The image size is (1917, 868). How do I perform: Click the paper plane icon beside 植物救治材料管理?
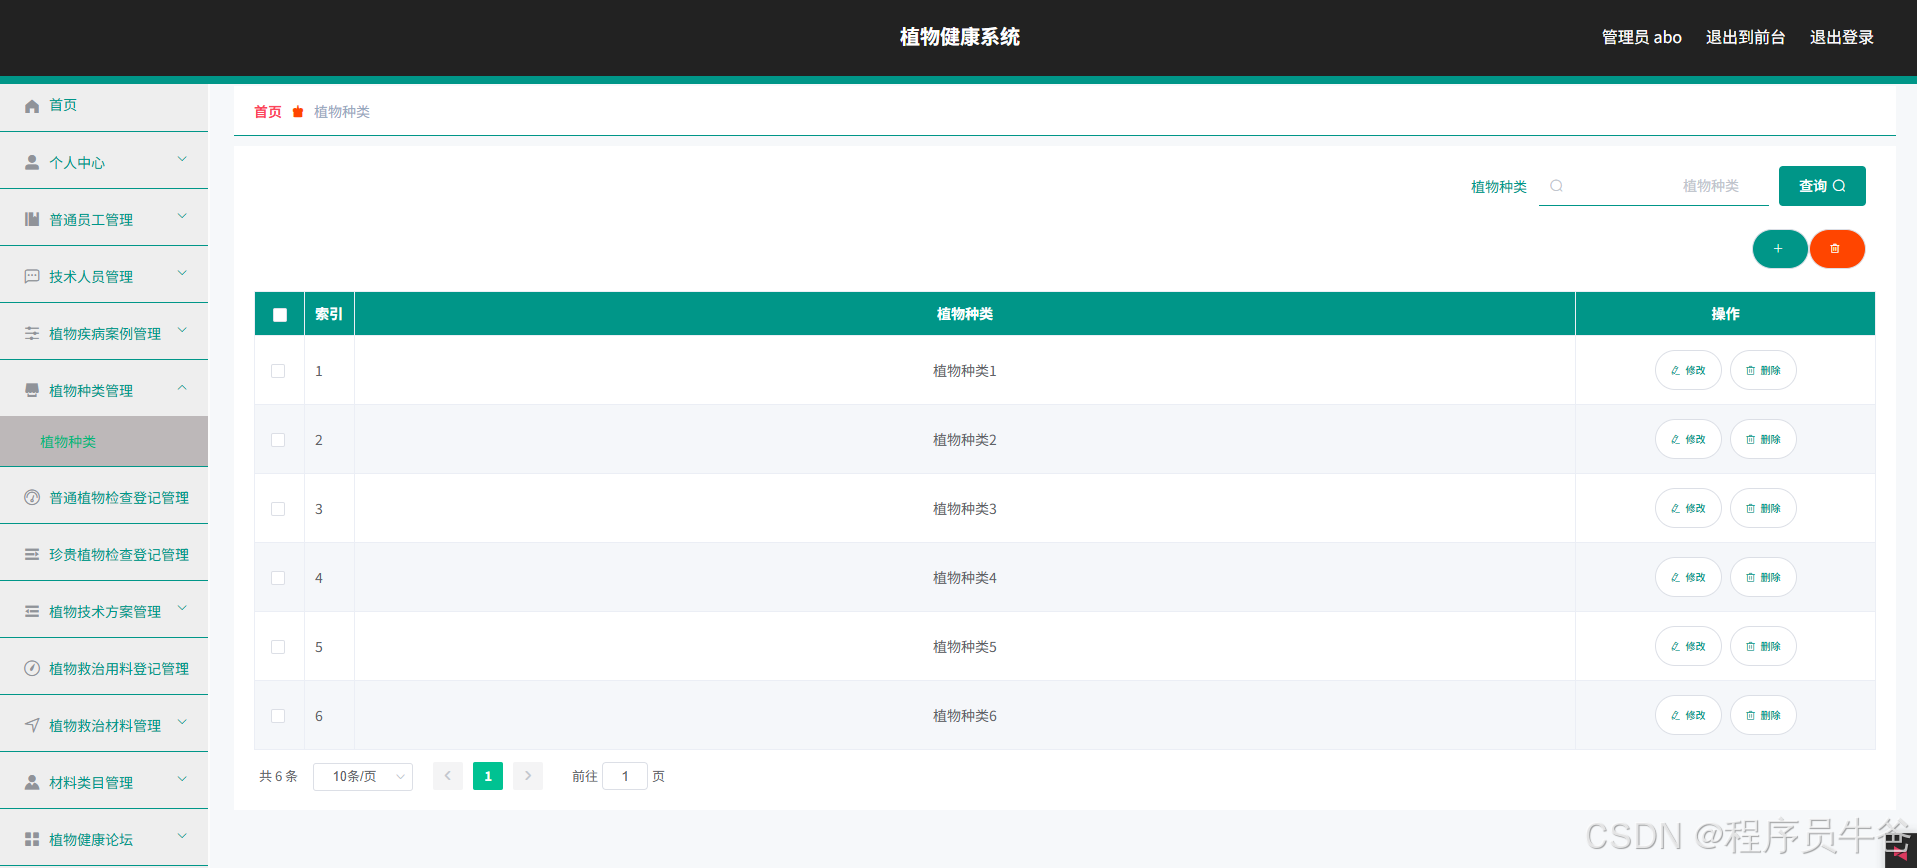[32, 725]
